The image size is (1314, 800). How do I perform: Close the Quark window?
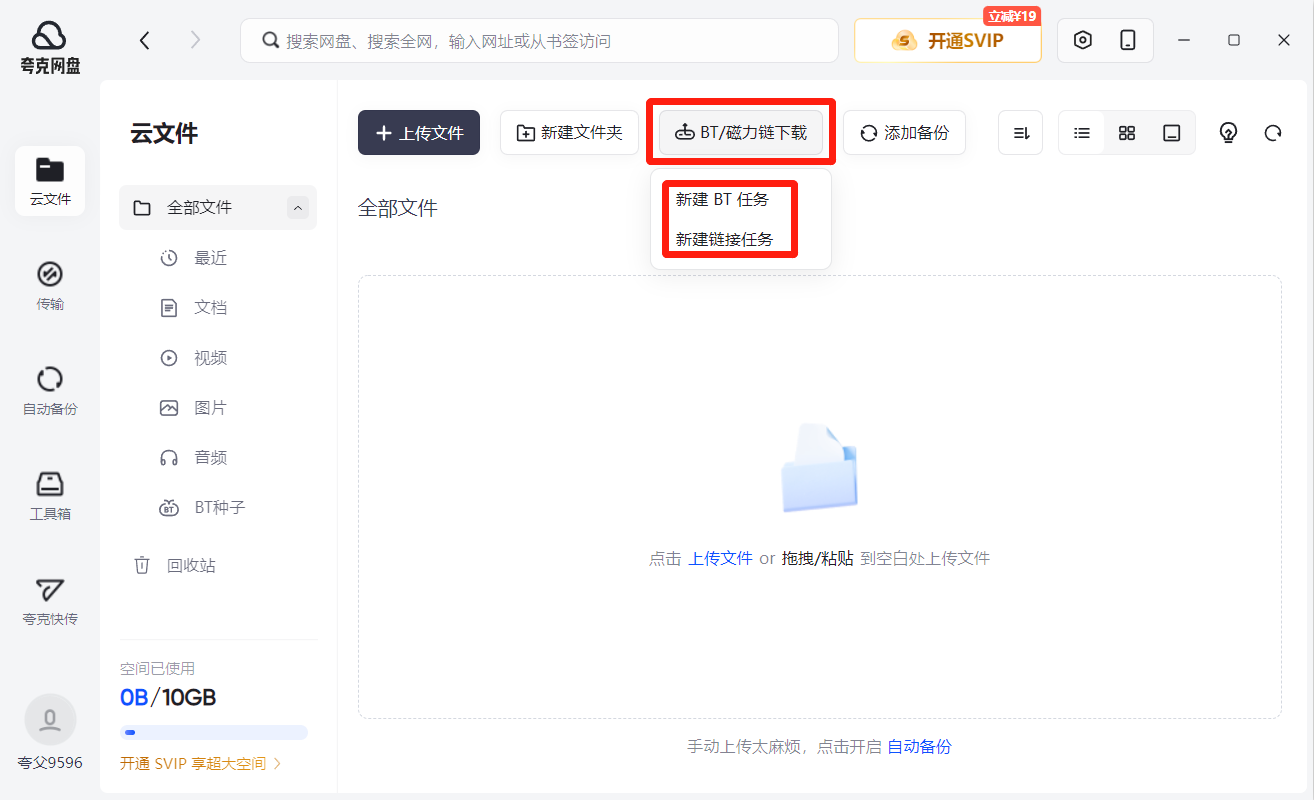point(1284,40)
